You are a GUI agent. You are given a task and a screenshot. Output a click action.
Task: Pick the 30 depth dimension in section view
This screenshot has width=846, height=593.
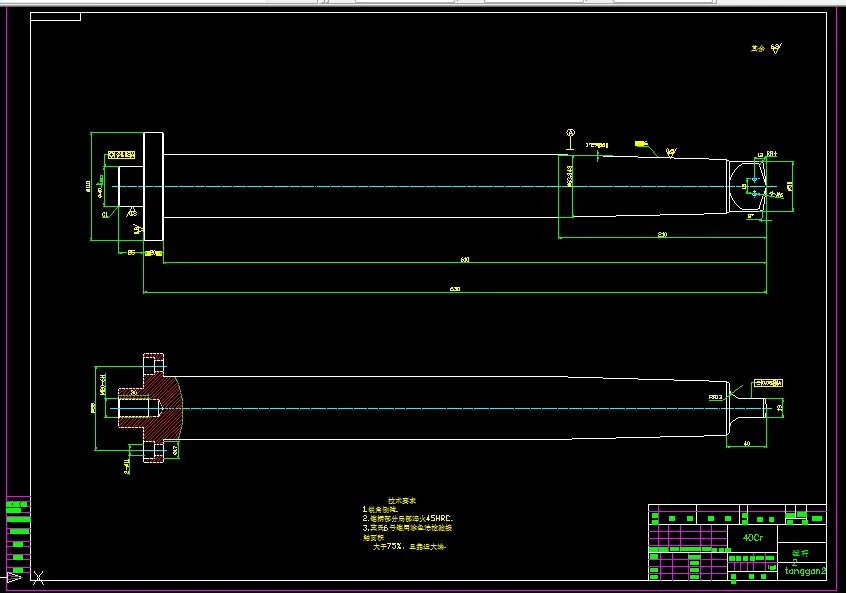click(x=134, y=392)
